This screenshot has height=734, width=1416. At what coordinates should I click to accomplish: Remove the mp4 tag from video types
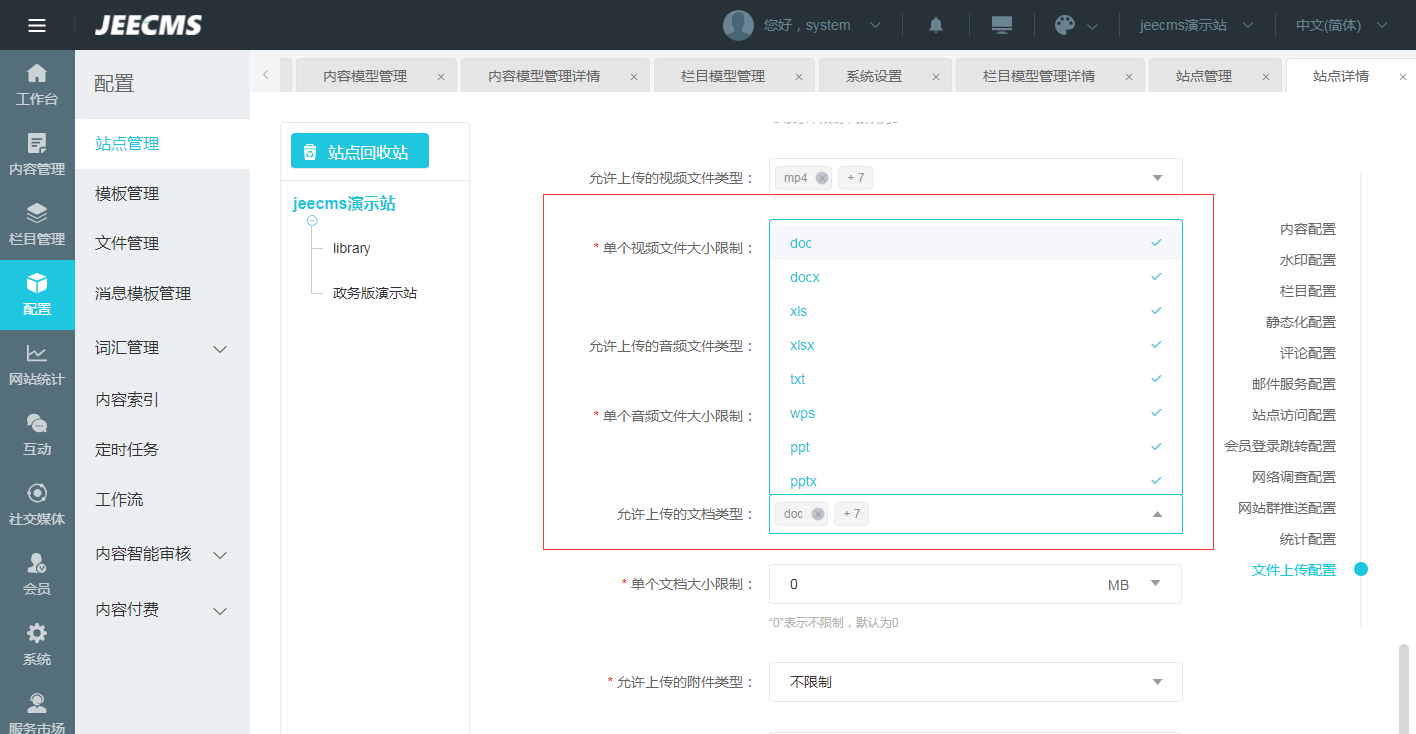tap(822, 178)
